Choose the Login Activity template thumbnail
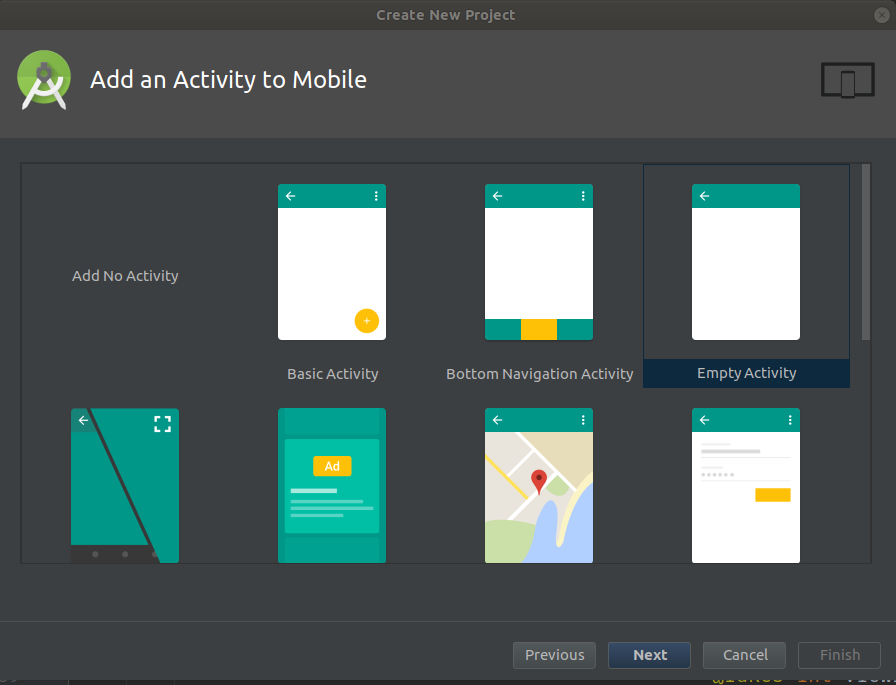Screen dimensions: 896x685 [746, 486]
